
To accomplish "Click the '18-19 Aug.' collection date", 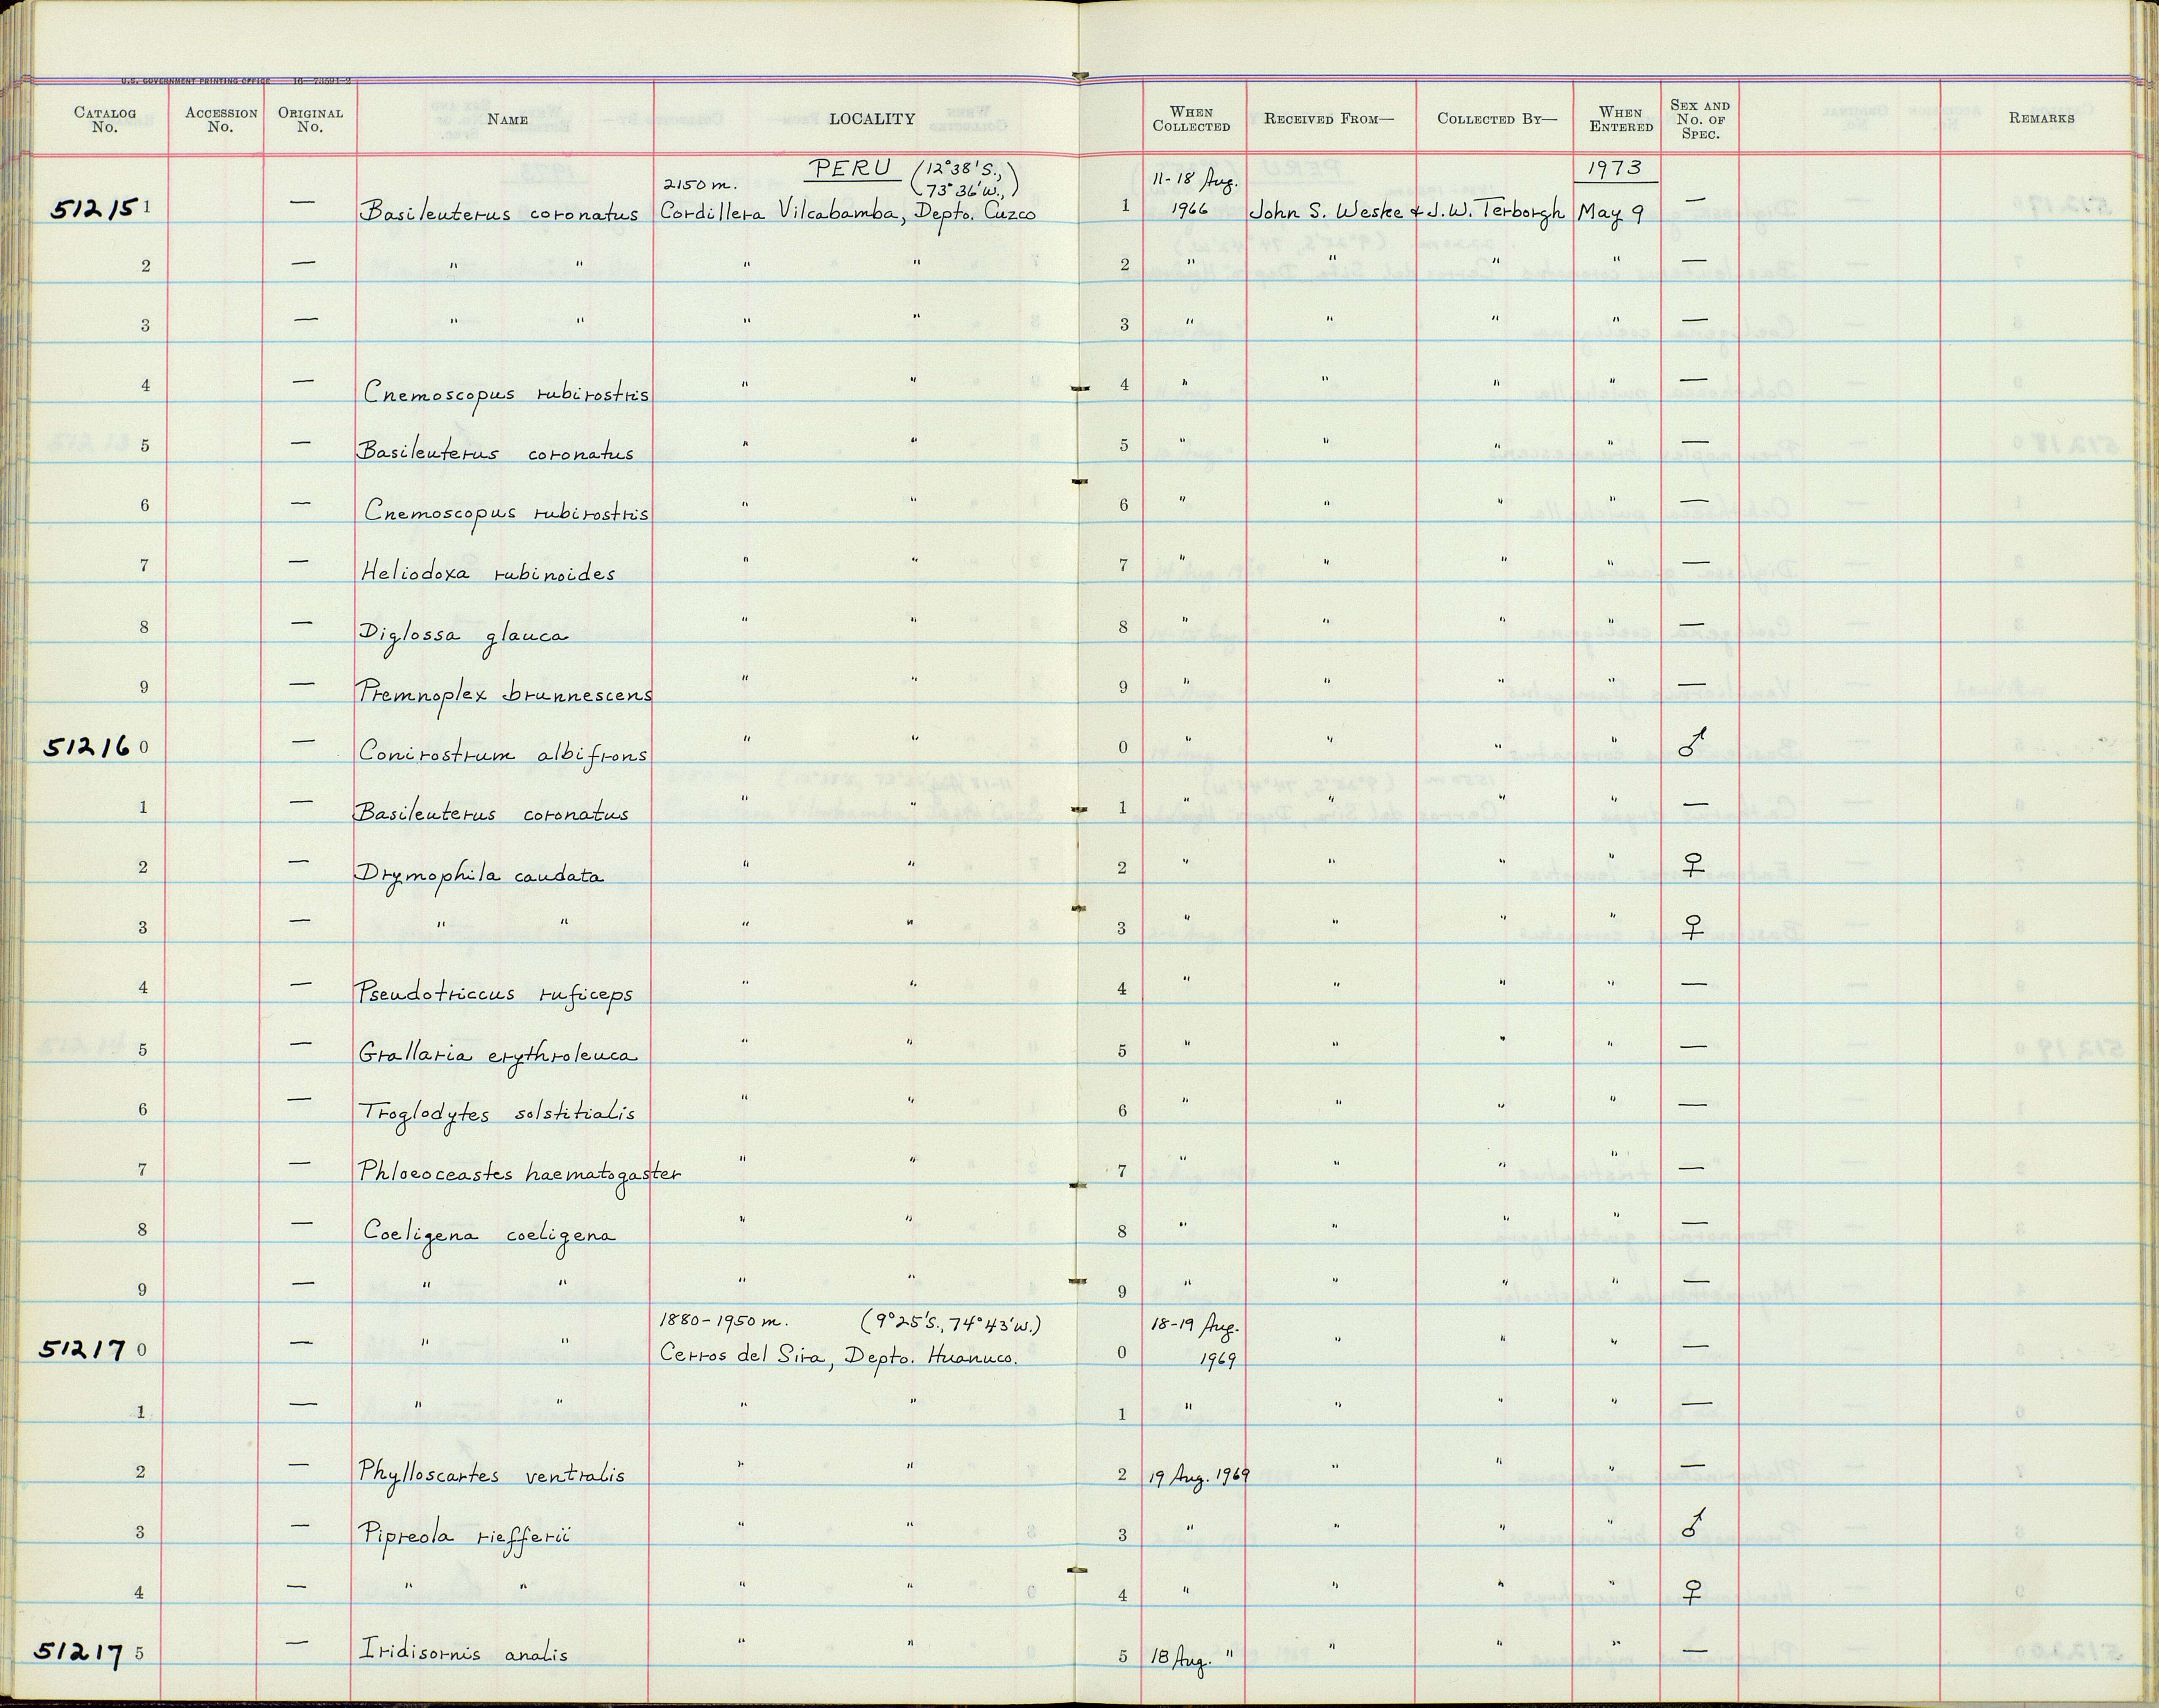I will tap(1195, 1325).
